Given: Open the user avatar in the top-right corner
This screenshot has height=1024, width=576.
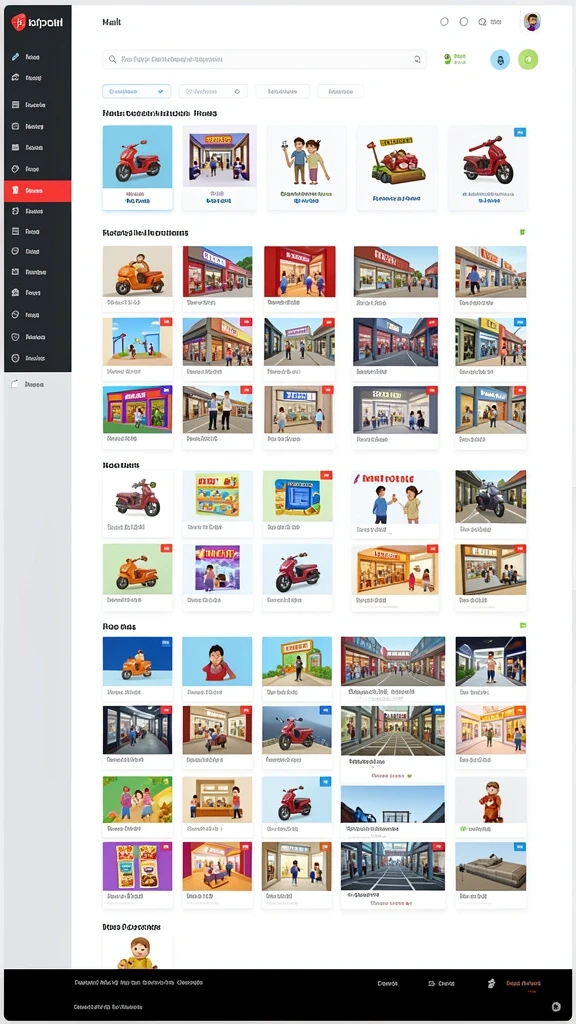Looking at the screenshot, I should click(532, 22).
